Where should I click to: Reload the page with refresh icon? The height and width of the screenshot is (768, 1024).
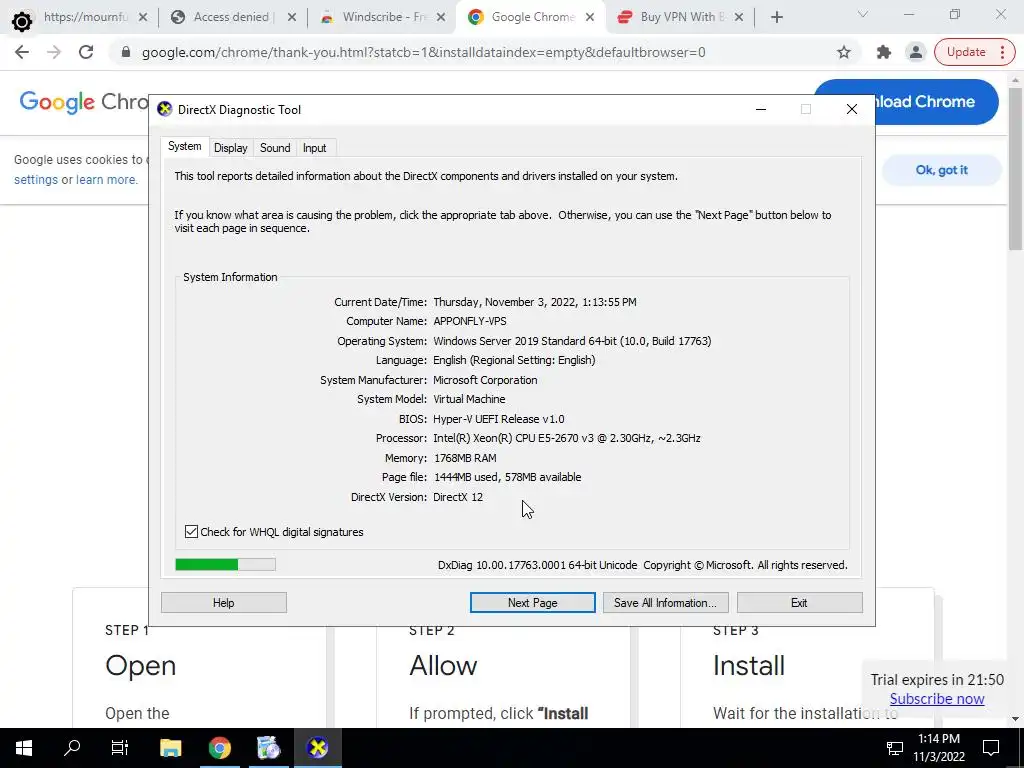(86, 52)
